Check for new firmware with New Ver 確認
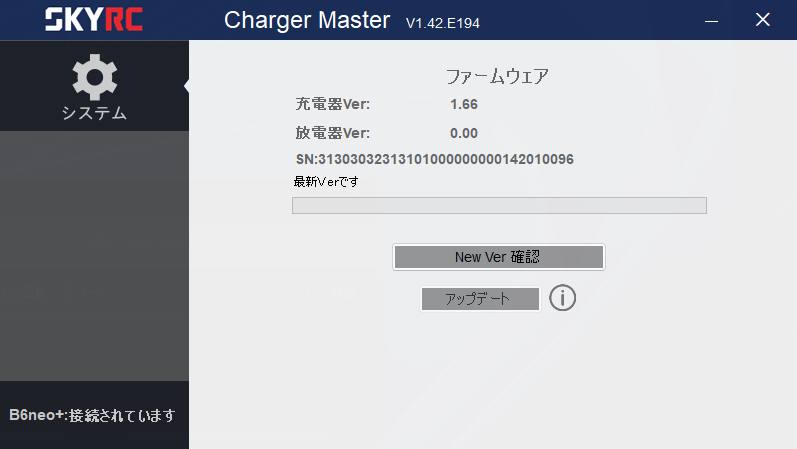 click(499, 257)
